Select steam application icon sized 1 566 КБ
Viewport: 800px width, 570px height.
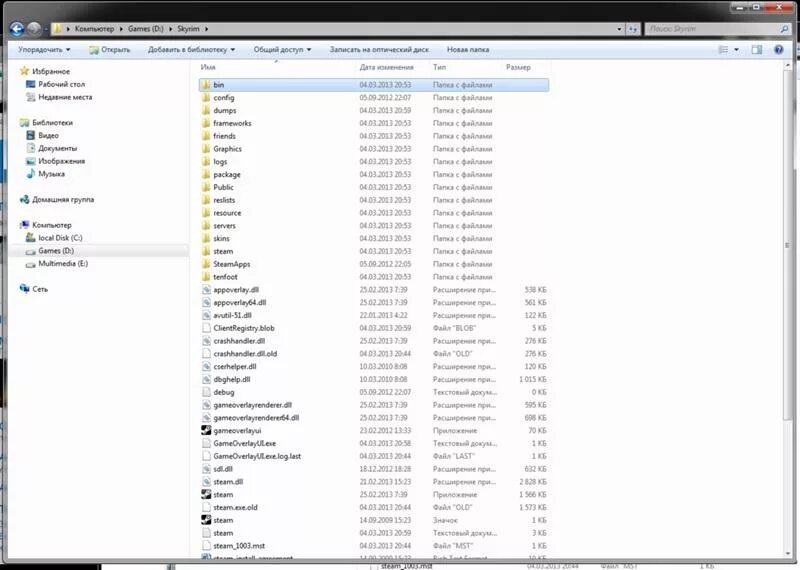point(206,494)
